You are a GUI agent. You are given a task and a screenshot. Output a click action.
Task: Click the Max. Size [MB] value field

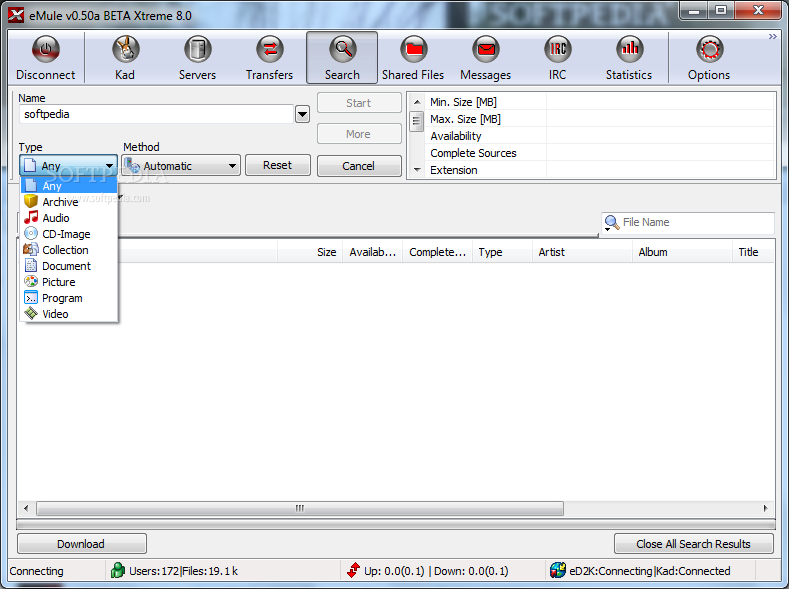click(660, 119)
